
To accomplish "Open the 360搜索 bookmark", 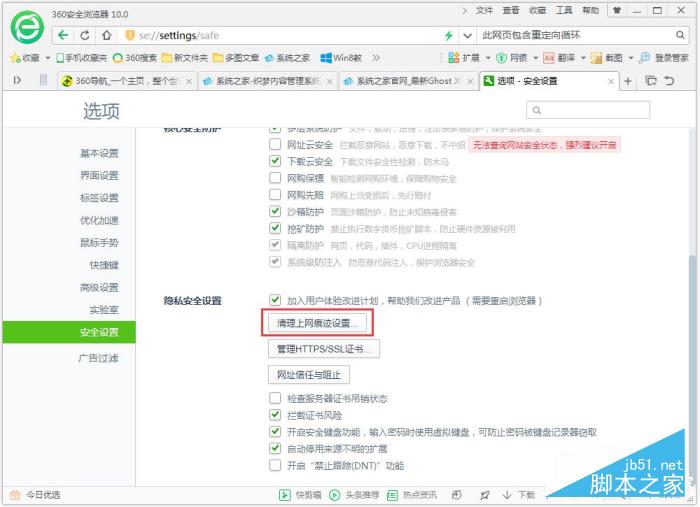I will pos(135,58).
